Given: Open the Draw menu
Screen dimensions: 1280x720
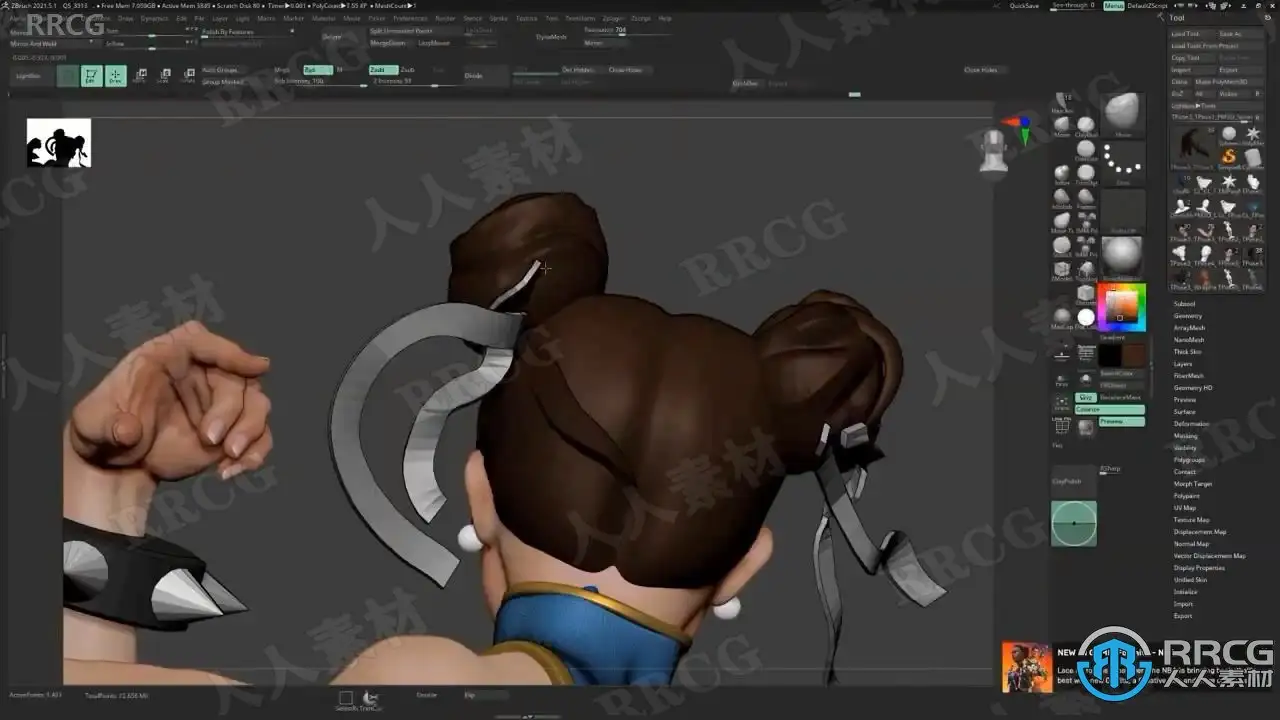Looking at the screenshot, I should click(125, 18).
